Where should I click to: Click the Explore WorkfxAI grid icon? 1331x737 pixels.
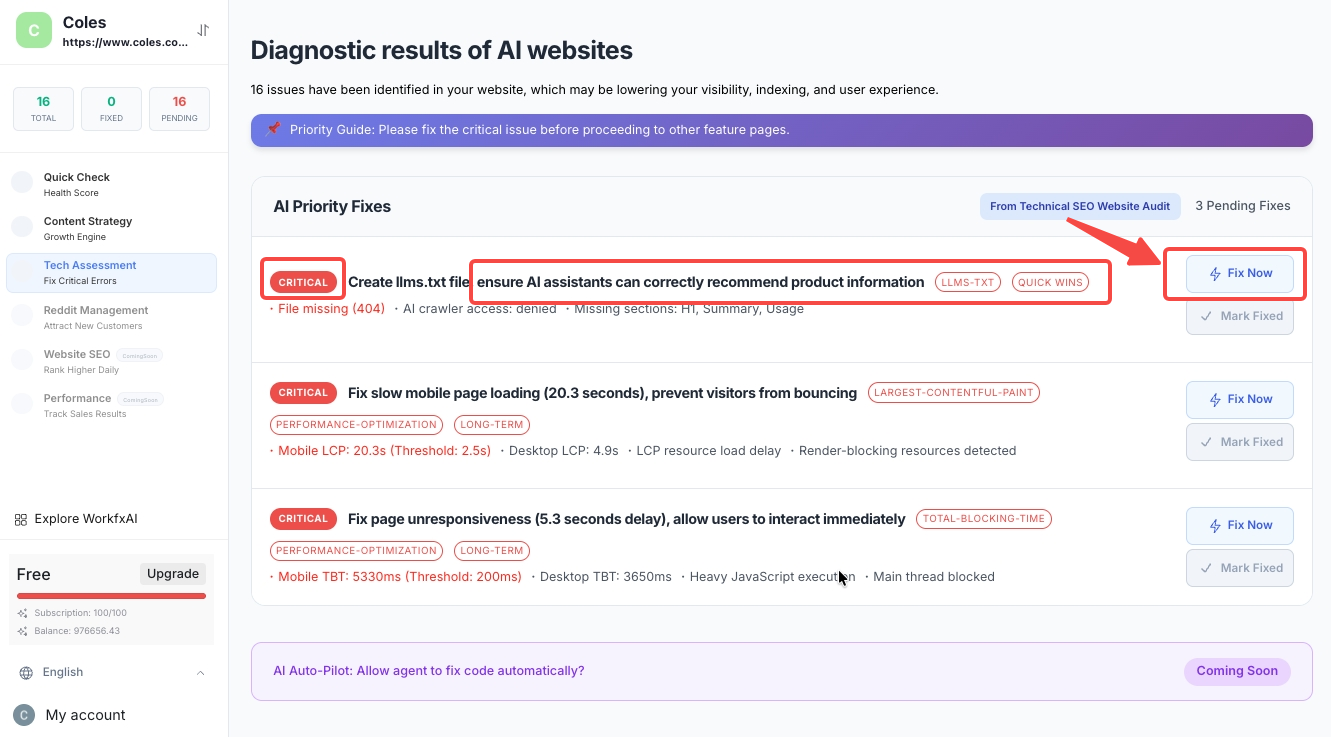coord(21,519)
